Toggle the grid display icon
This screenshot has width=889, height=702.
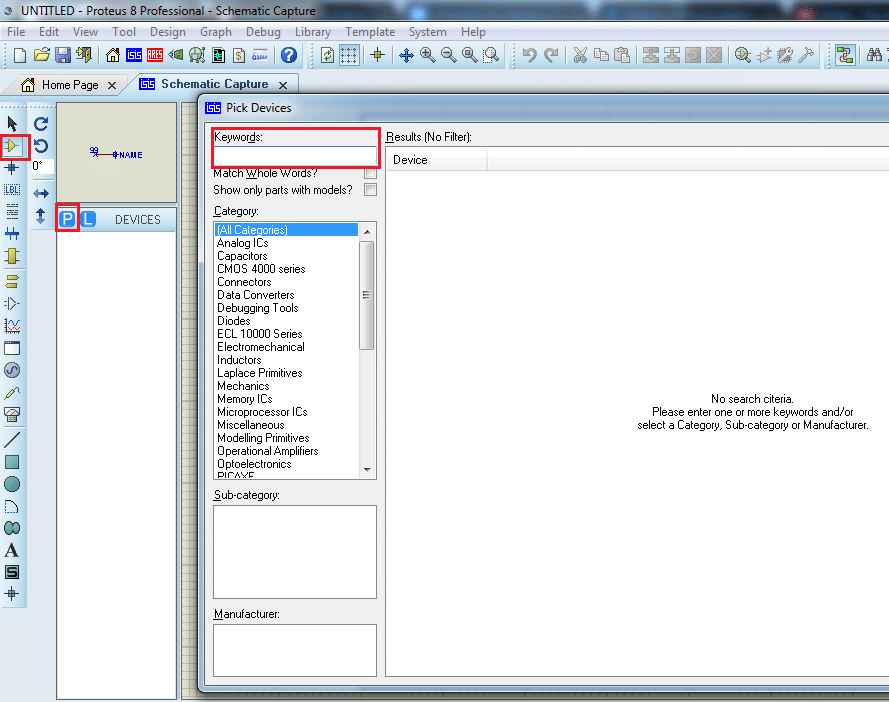pos(350,56)
